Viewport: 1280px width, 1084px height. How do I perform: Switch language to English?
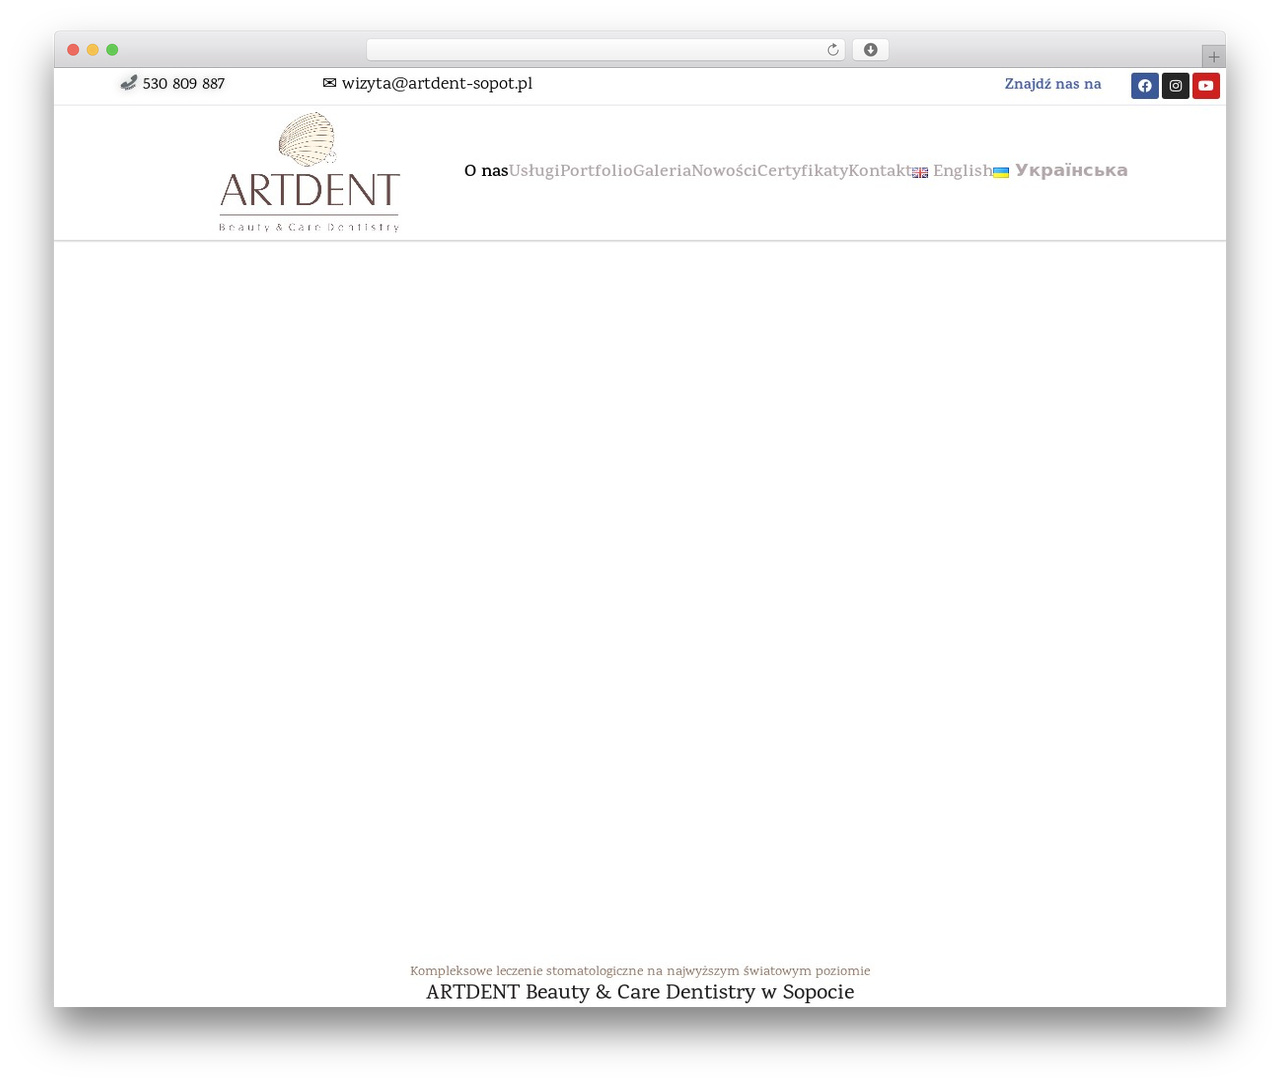(962, 171)
